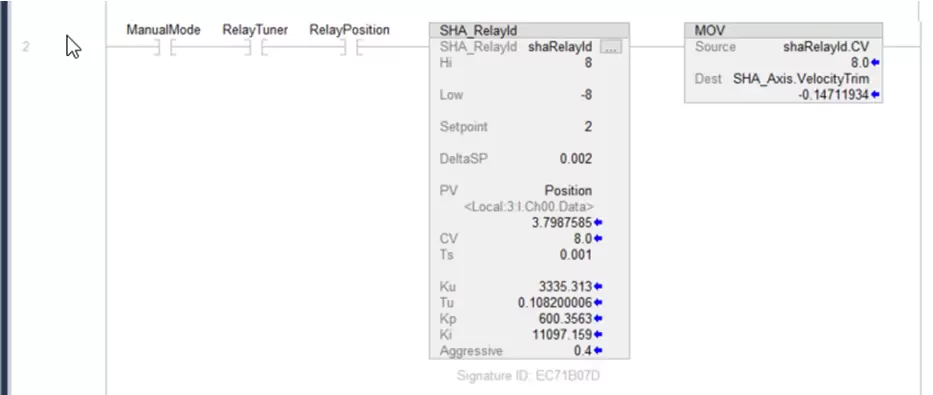933x395 pixels.
Task: Select the Ku value 3335.313
Action: (x=566, y=287)
